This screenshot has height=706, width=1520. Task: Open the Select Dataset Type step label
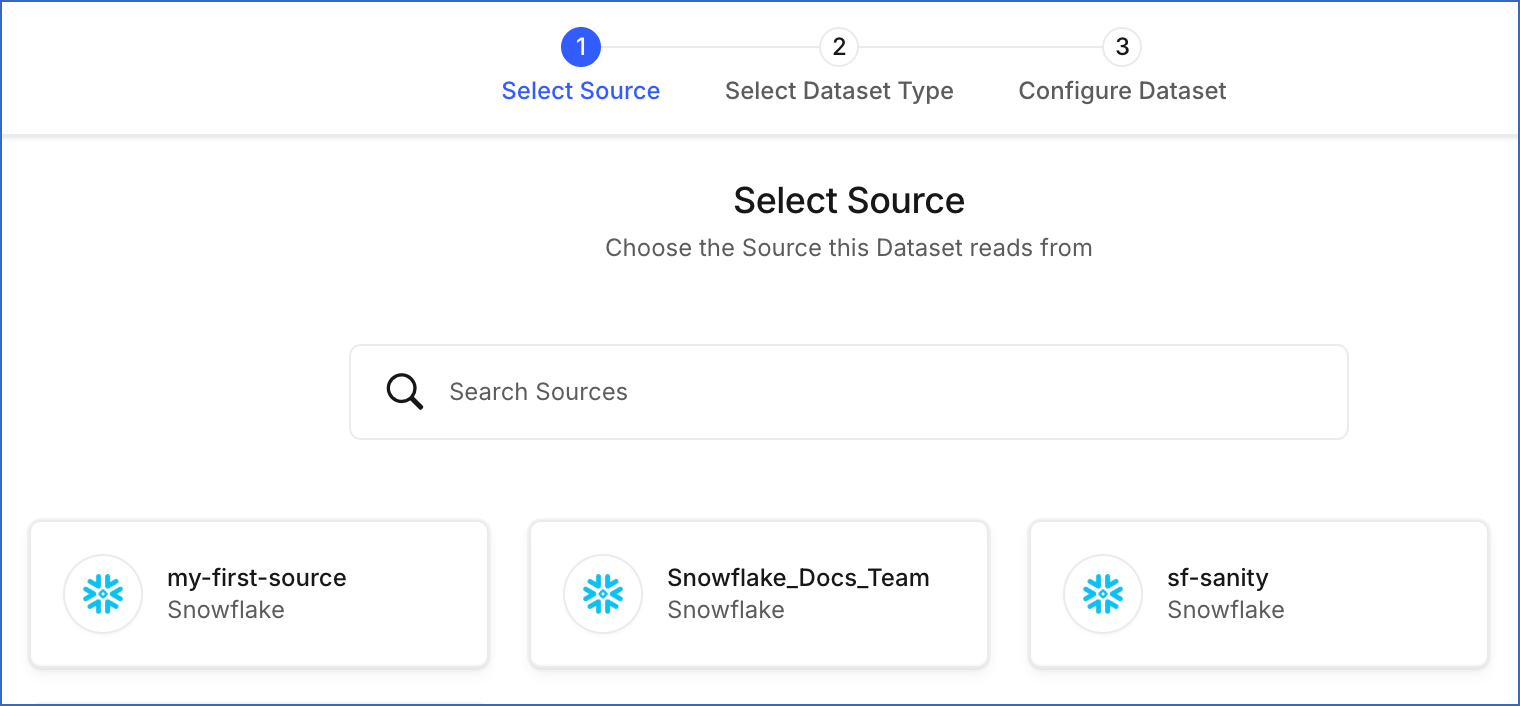coord(839,91)
